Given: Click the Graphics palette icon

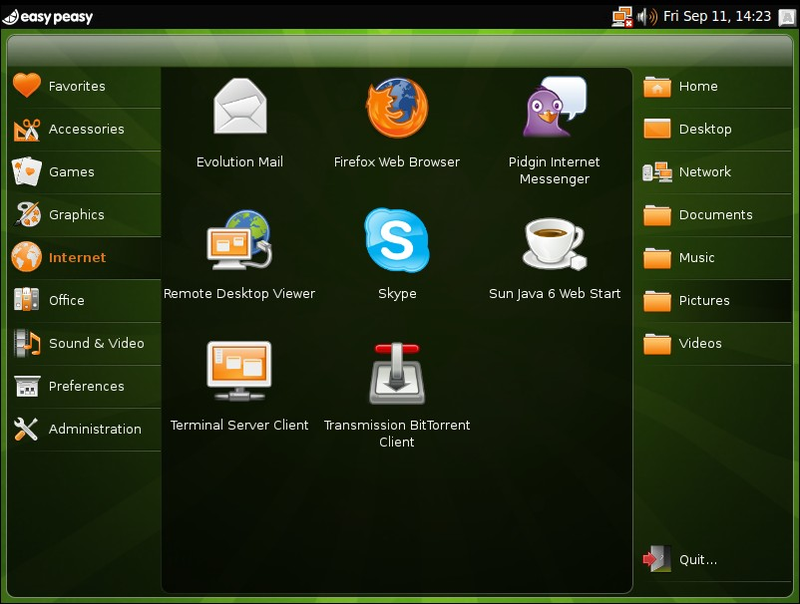Looking at the screenshot, I should pos(27,214).
